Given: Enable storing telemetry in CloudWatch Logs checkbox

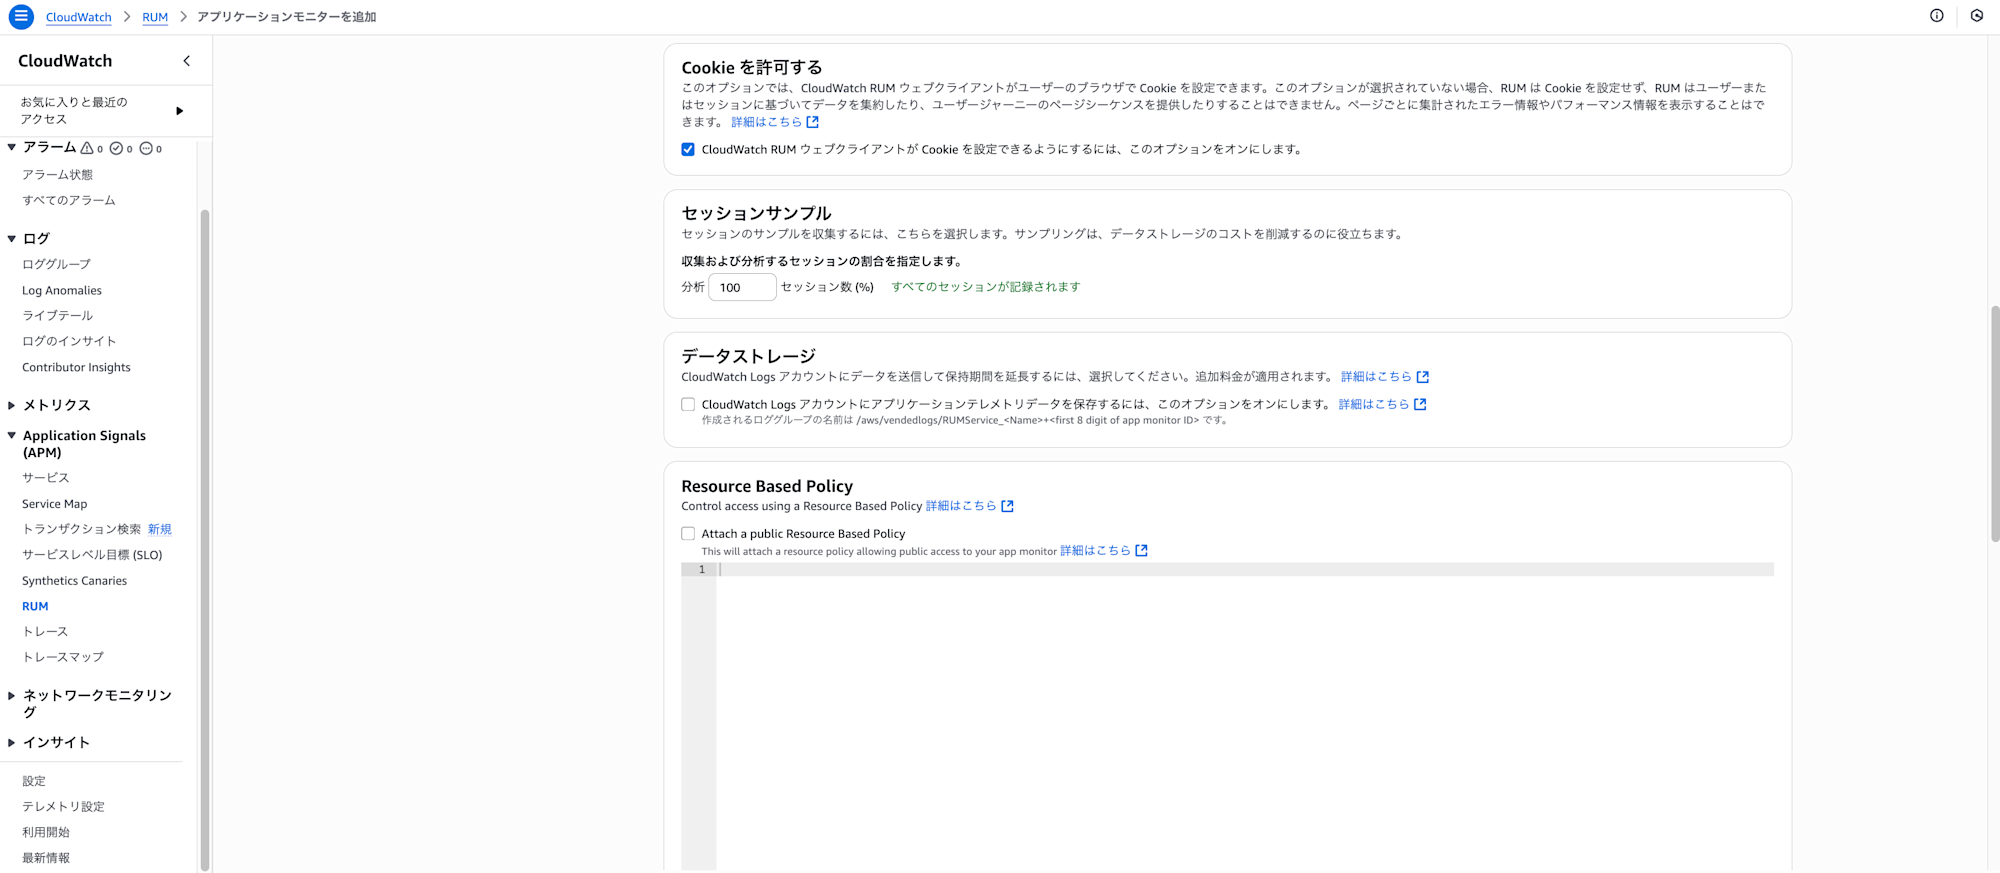Looking at the screenshot, I should (x=688, y=404).
